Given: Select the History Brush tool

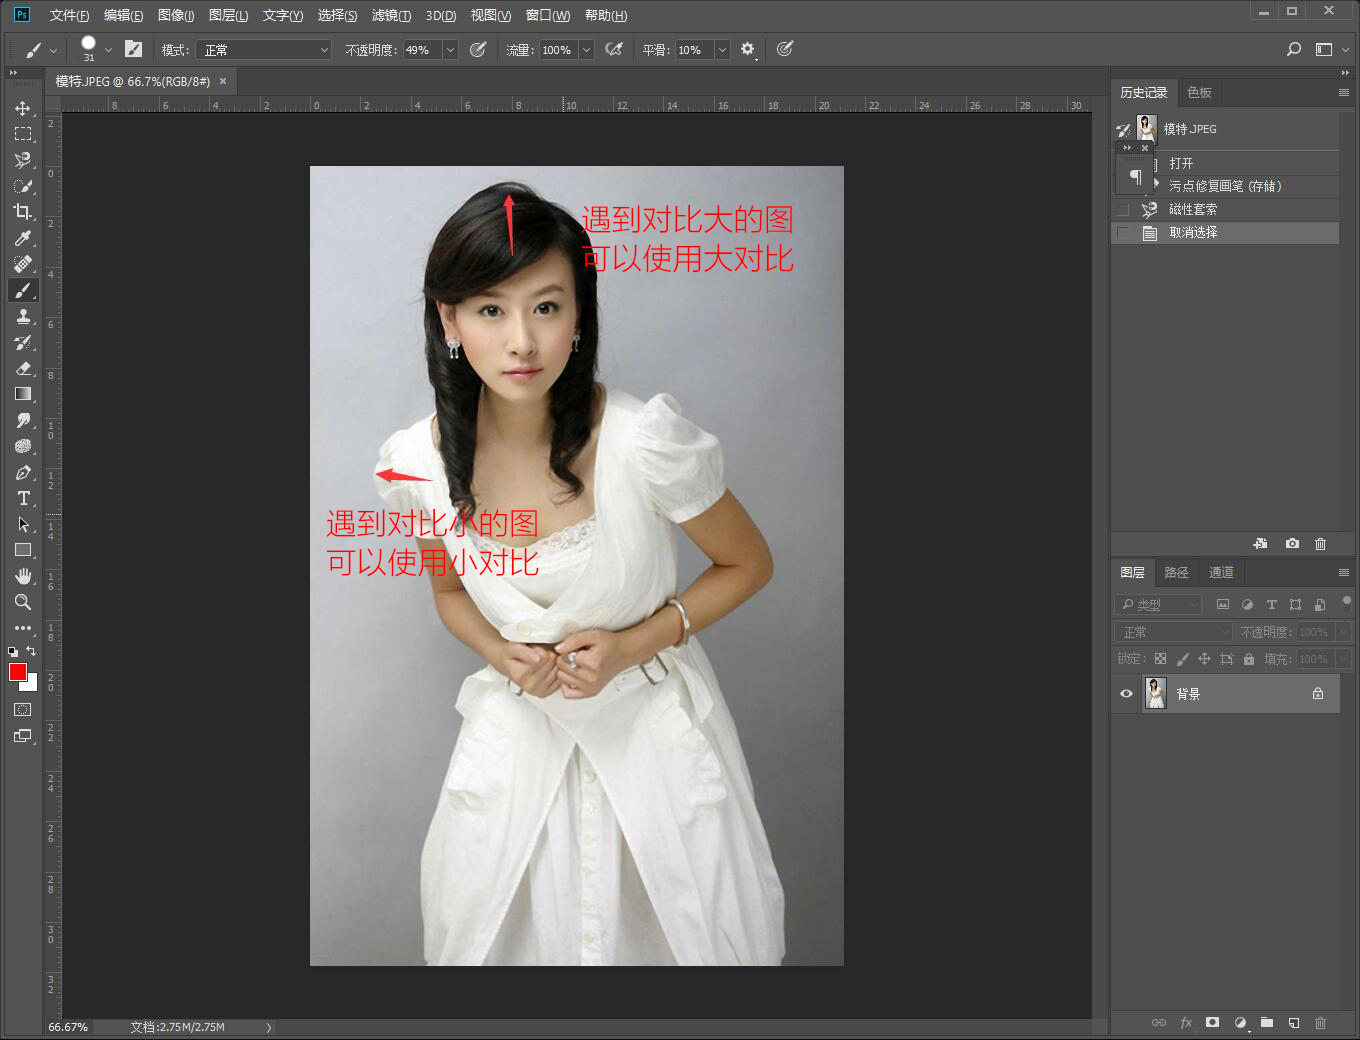Looking at the screenshot, I should pyautogui.click(x=22, y=342).
